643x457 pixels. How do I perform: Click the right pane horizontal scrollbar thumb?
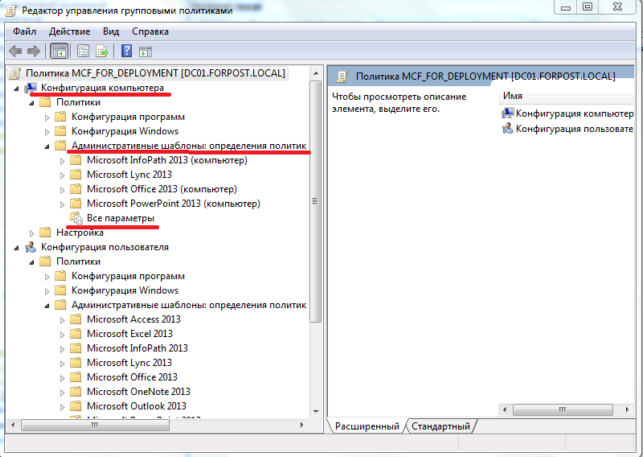click(562, 409)
